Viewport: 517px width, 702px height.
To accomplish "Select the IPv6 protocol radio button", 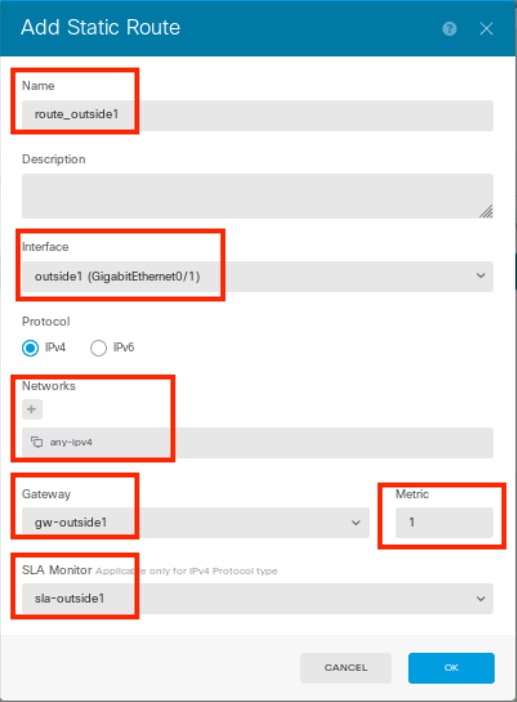I will (x=98, y=348).
